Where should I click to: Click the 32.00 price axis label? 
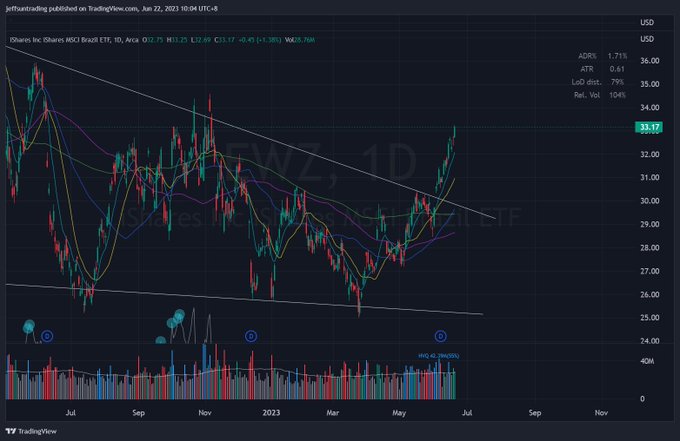(650, 154)
